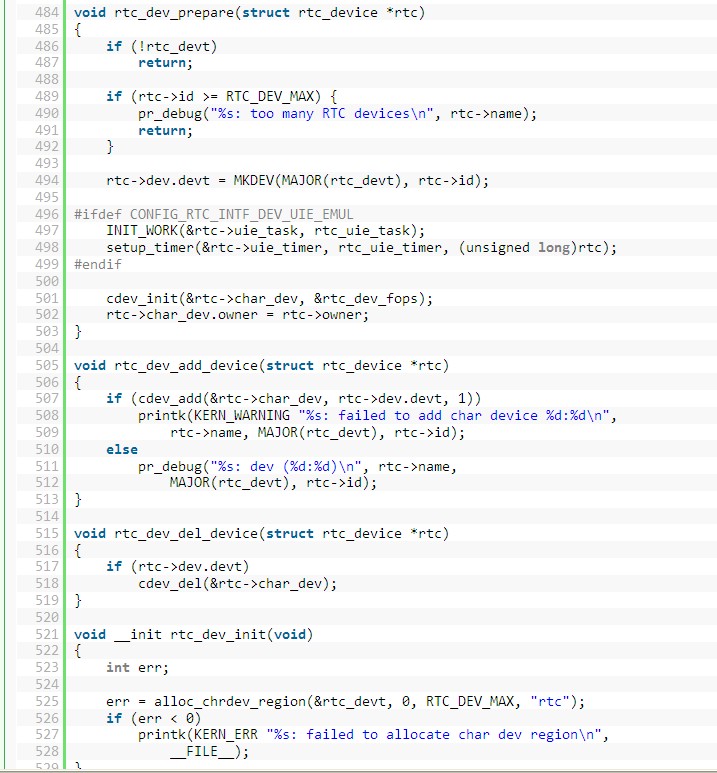Screen dimensions: 717x773
Task: Click 'int err;' declaration on line 523
Action: (x=138, y=668)
